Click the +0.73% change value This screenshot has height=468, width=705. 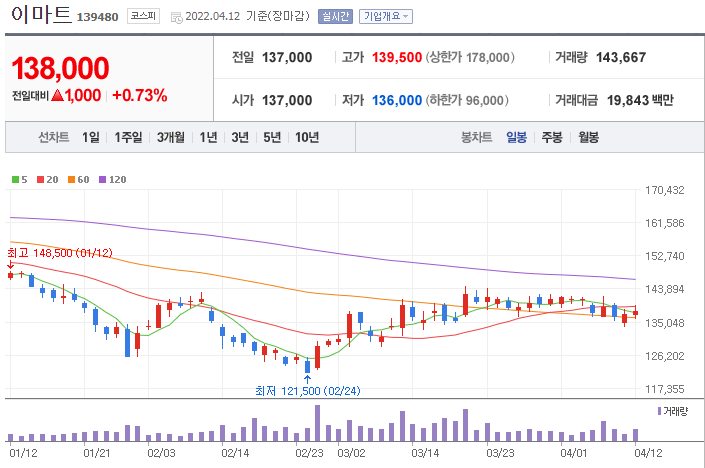point(140,95)
